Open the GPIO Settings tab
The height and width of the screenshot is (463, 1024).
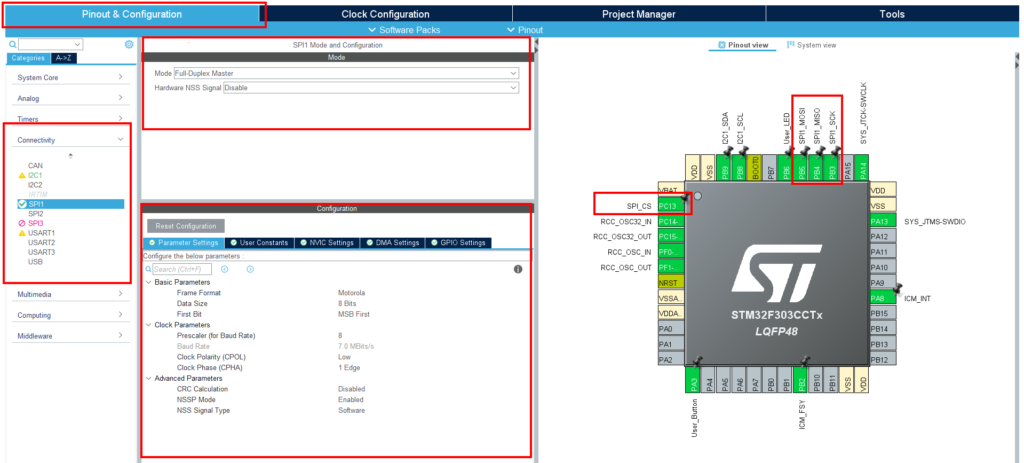pyautogui.click(x=458, y=242)
